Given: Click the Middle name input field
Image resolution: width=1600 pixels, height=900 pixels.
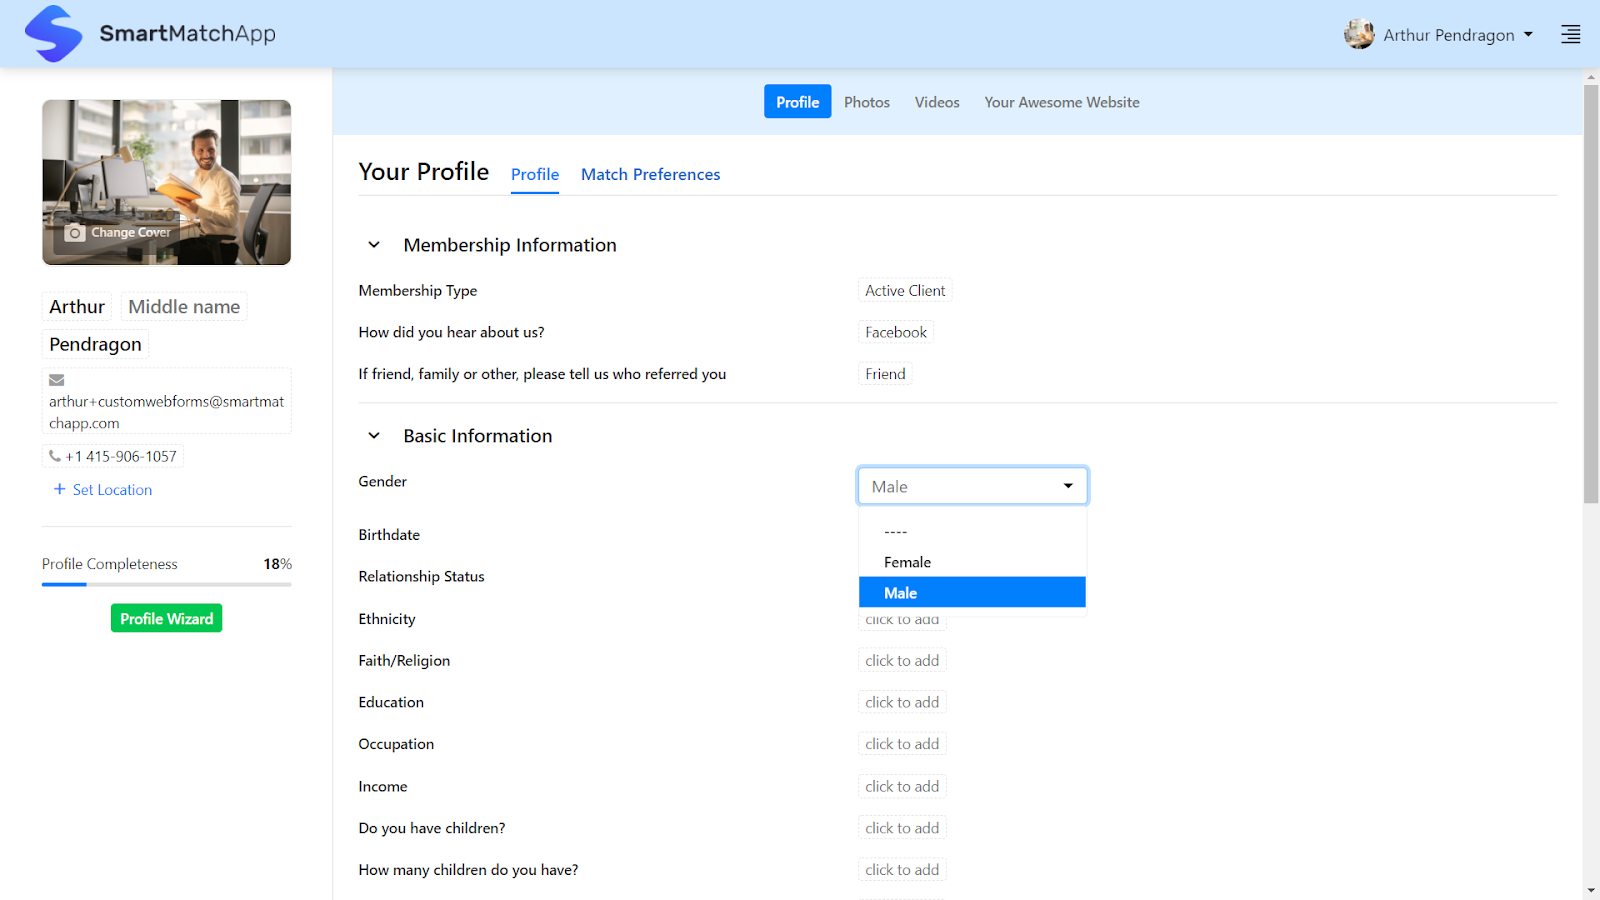Looking at the screenshot, I should coord(183,306).
